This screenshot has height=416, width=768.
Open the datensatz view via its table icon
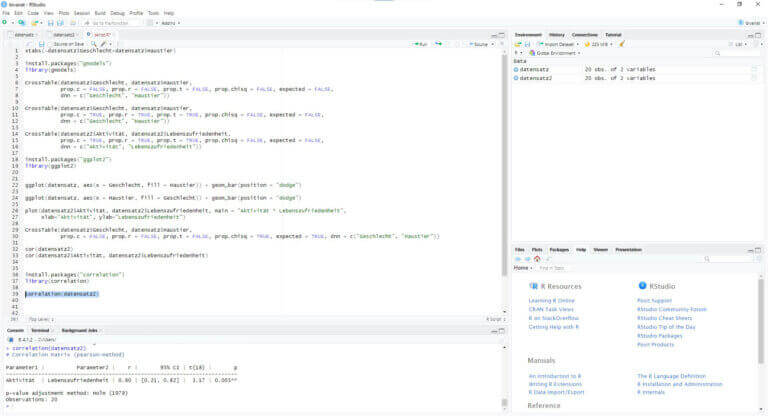(x=754, y=70)
